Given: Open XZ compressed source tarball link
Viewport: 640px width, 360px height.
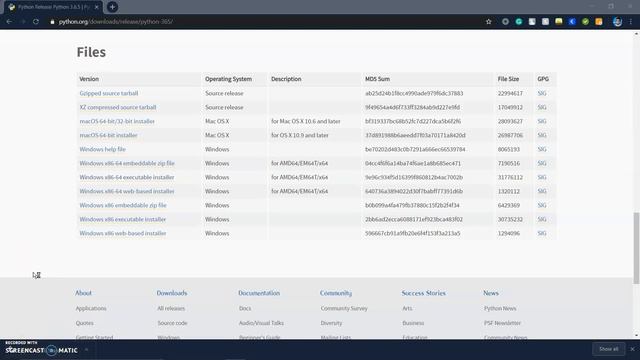Looking at the screenshot, I should [118, 107].
